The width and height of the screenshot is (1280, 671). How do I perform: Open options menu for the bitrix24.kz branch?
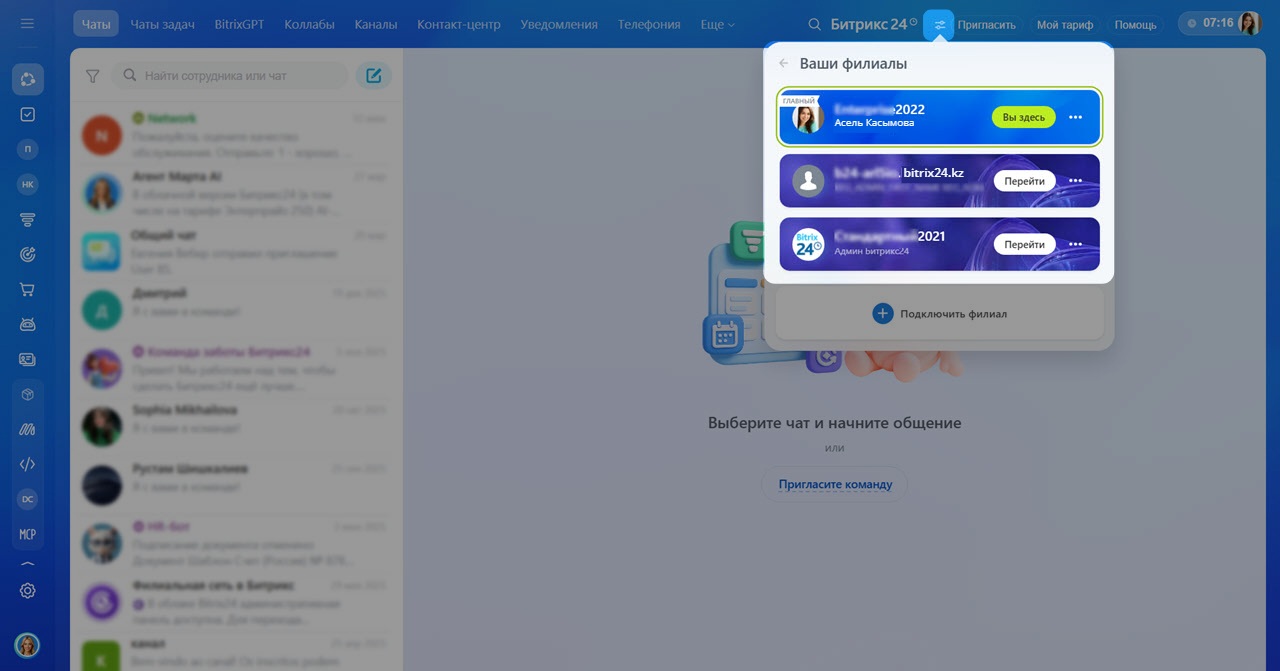1075,181
